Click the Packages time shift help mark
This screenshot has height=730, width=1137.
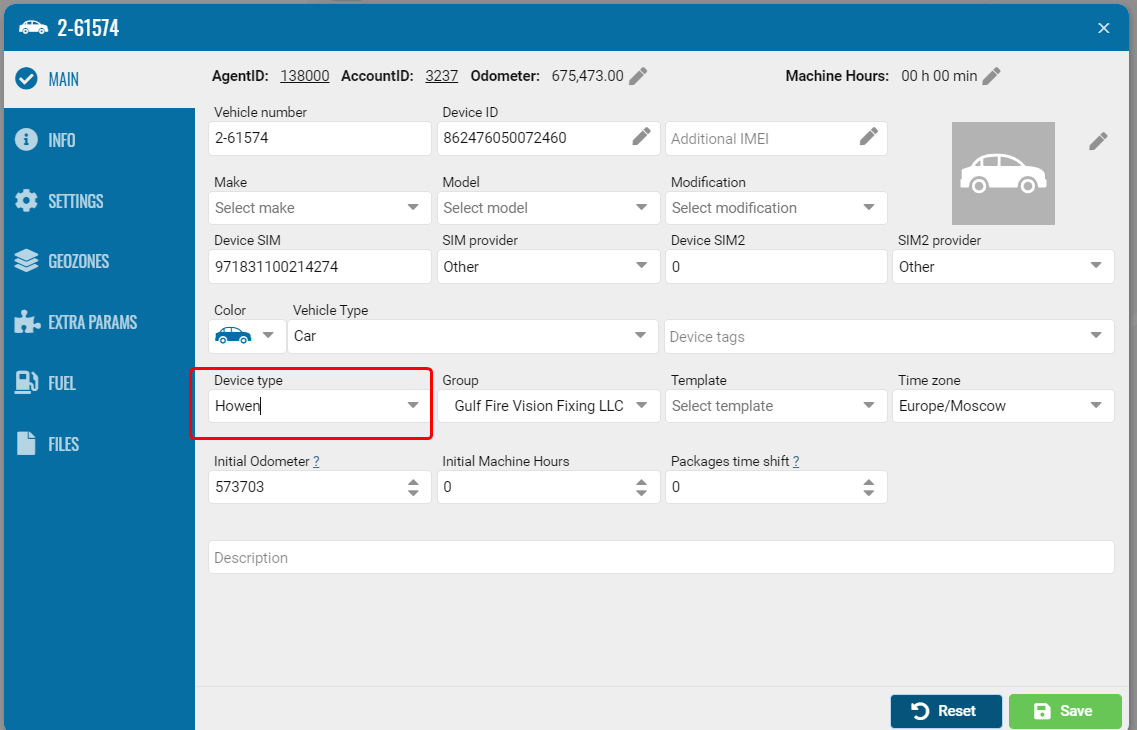pos(796,462)
